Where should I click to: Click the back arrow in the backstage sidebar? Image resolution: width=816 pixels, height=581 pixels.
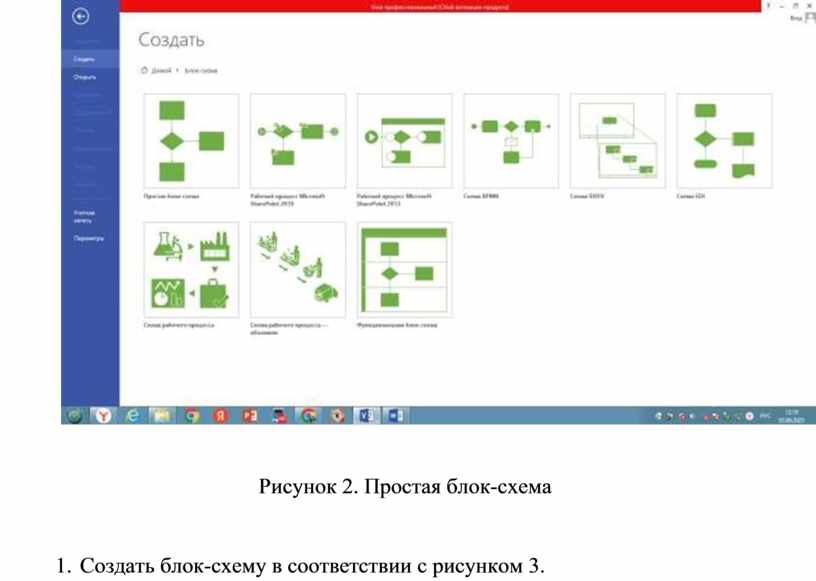[x=81, y=16]
